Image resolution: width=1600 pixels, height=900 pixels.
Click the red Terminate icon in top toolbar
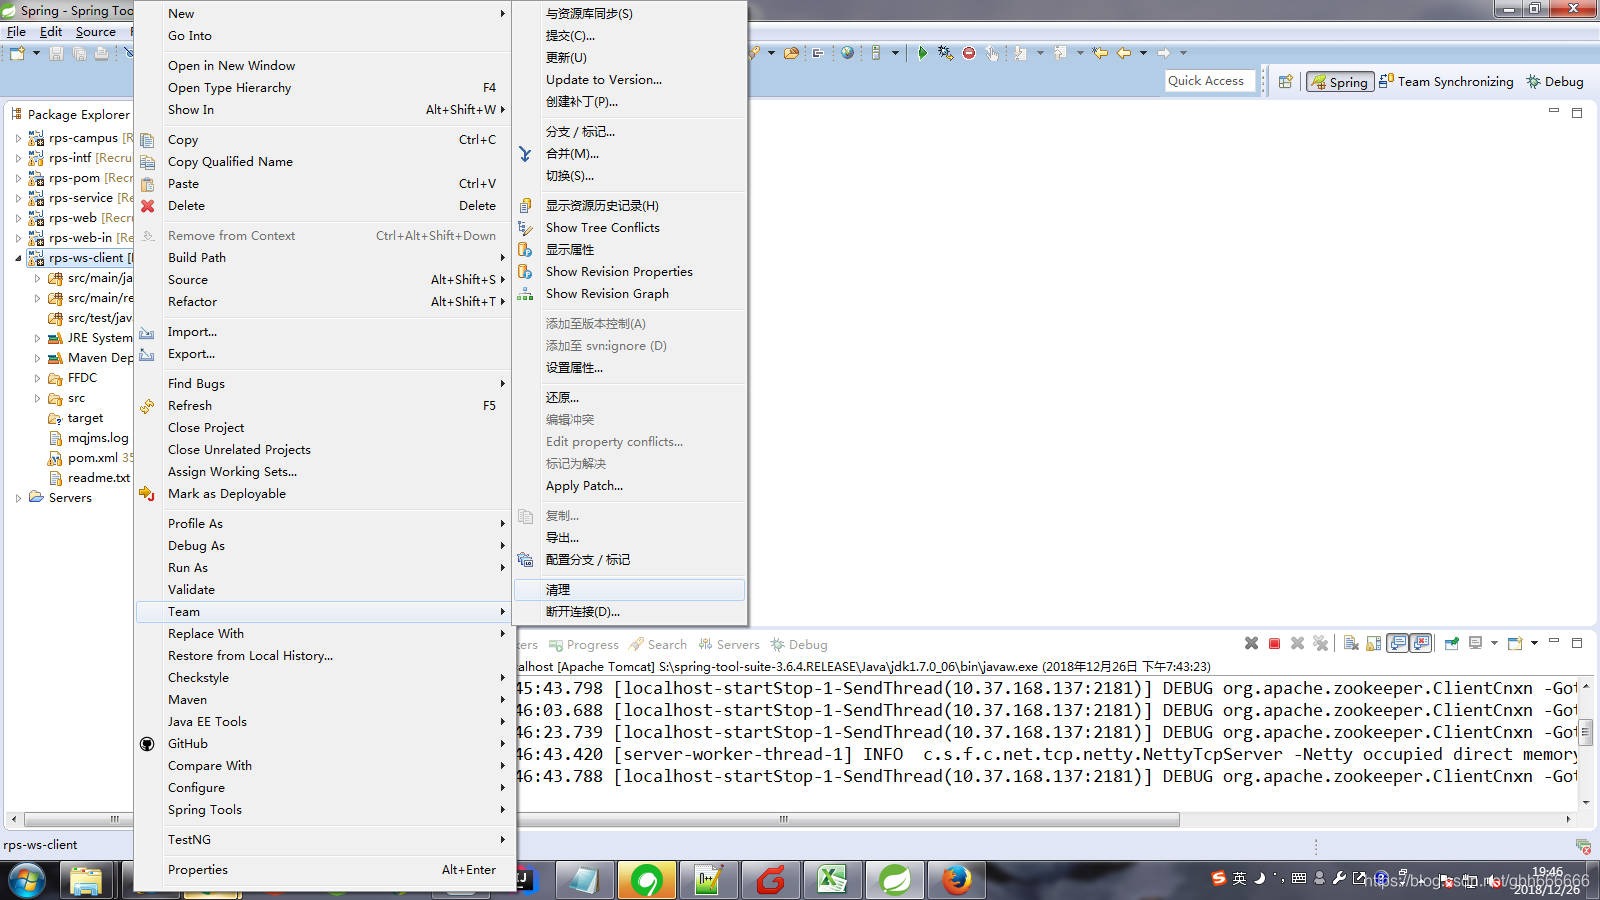pyautogui.click(x=968, y=53)
